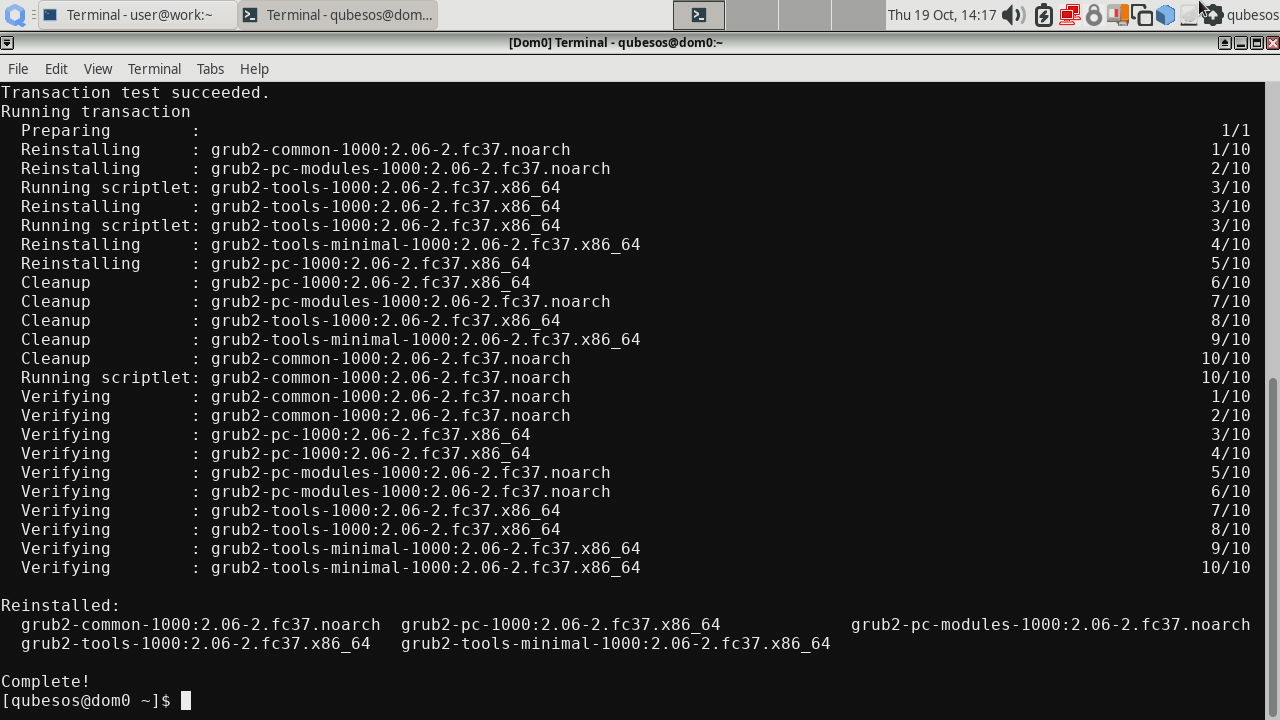Open the Qubes application menu icon

(x=14, y=15)
